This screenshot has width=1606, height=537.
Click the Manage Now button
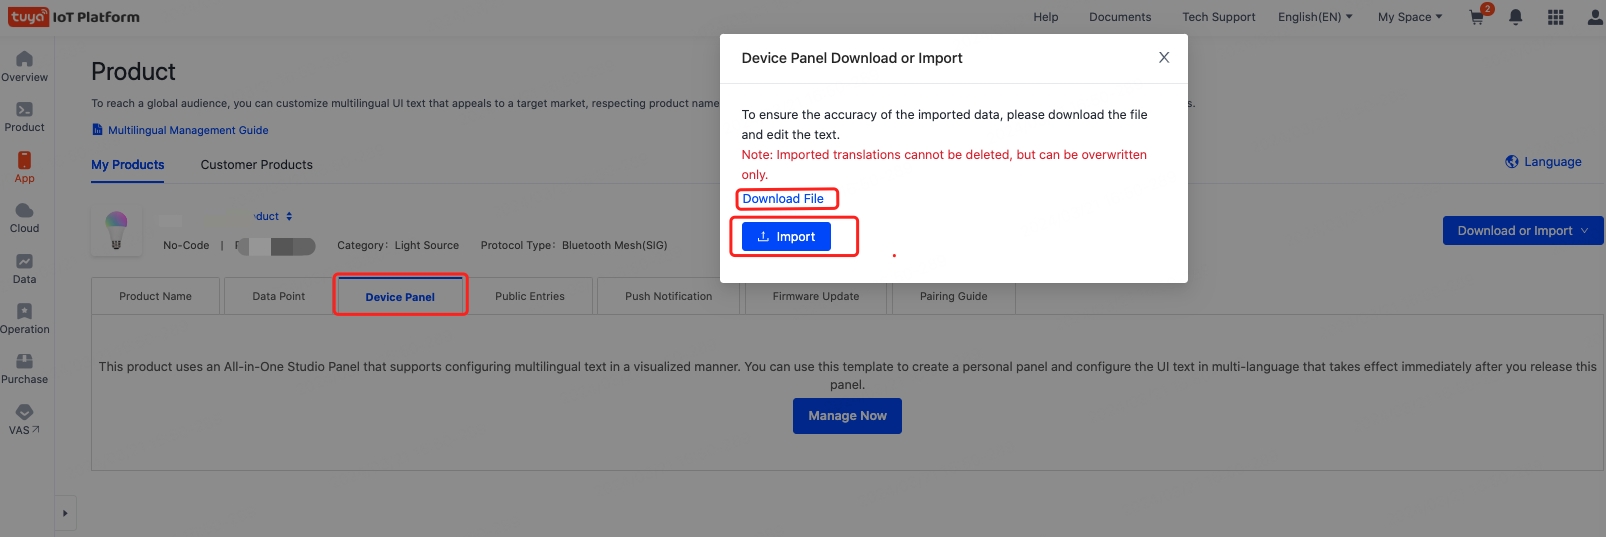click(847, 416)
